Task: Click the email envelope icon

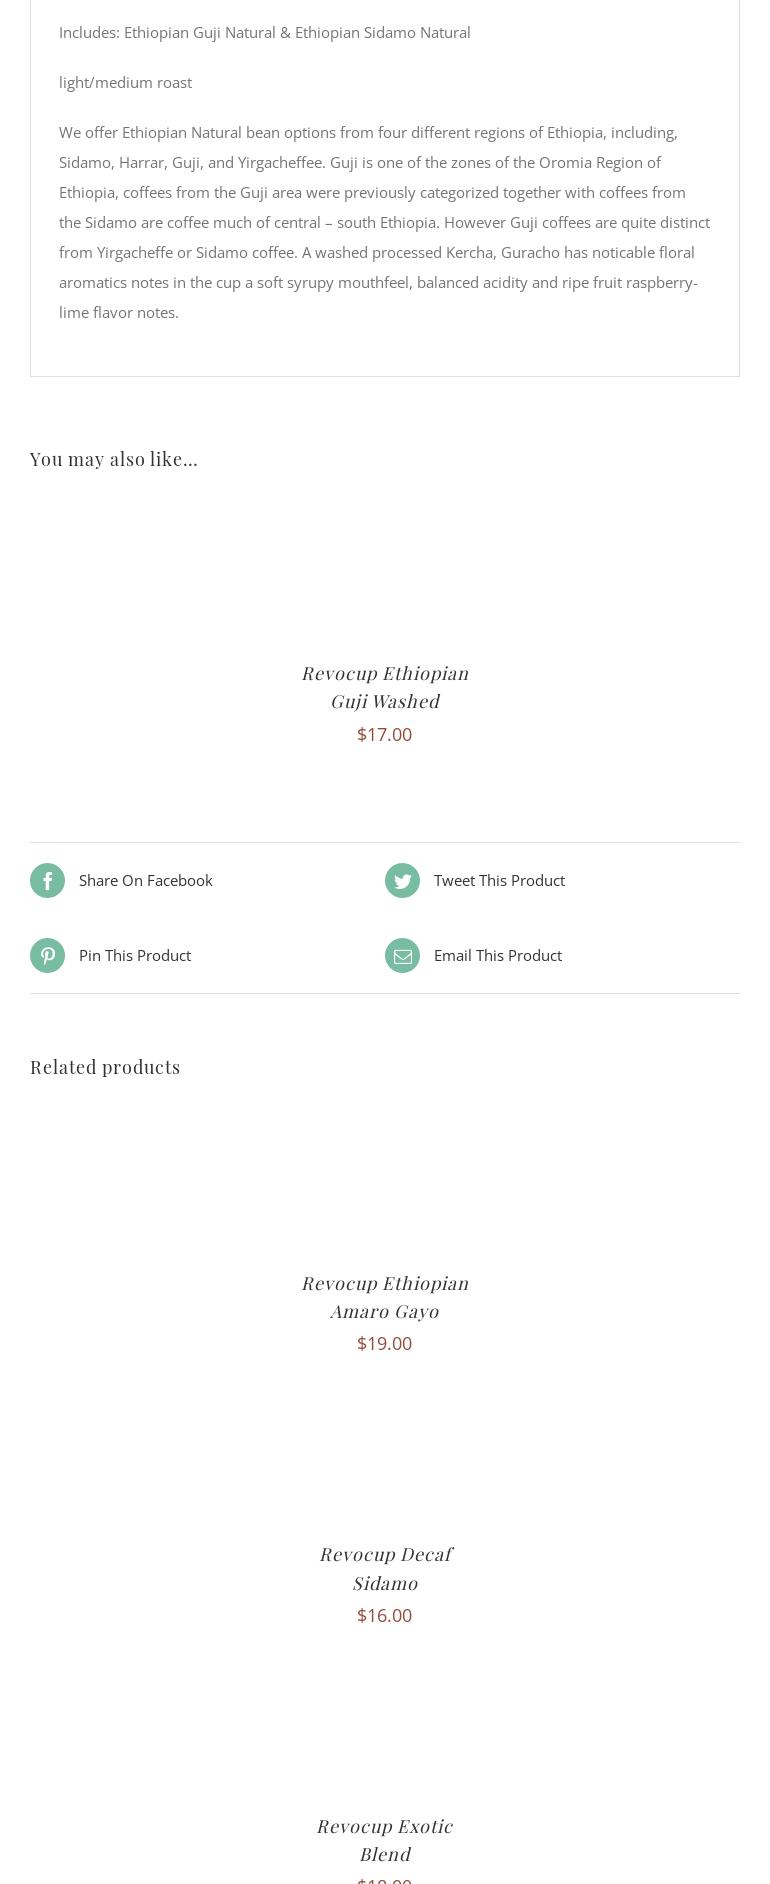Action: [402, 956]
